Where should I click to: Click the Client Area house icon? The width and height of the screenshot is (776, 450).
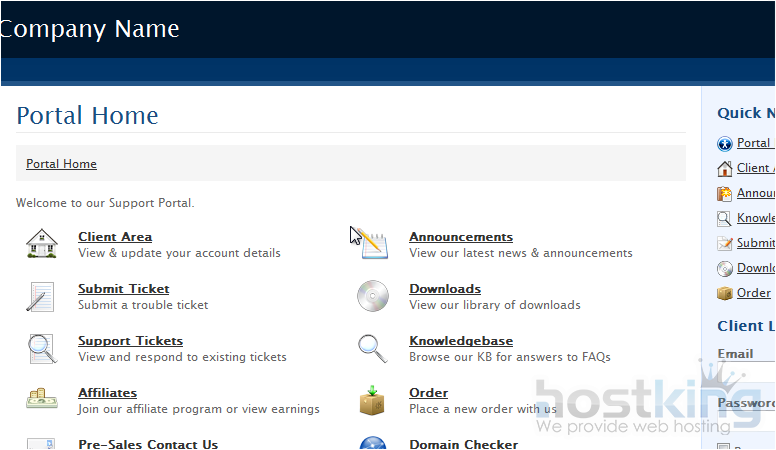point(41,244)
